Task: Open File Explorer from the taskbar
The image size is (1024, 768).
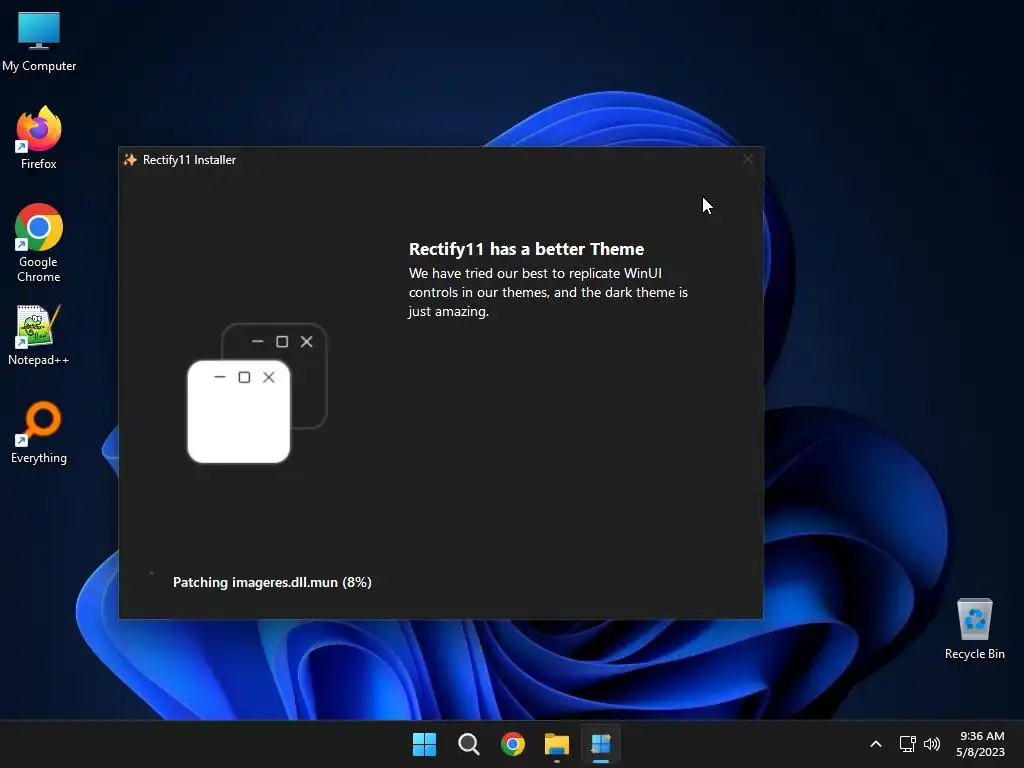Action: (556, 744)
